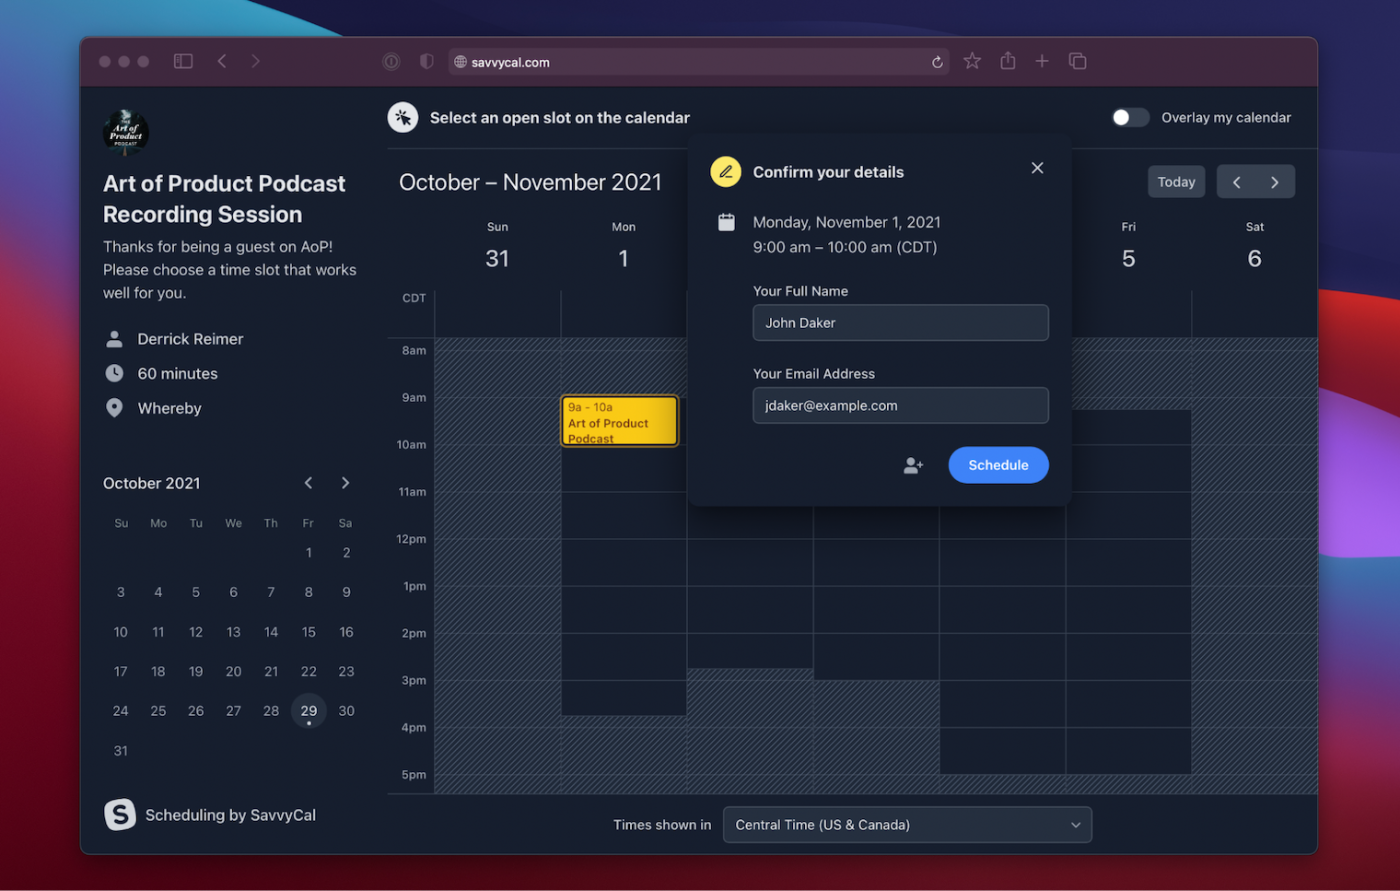Click the Derrick Reimer host name
This screenshot has width=1400, height=891.
190,339
